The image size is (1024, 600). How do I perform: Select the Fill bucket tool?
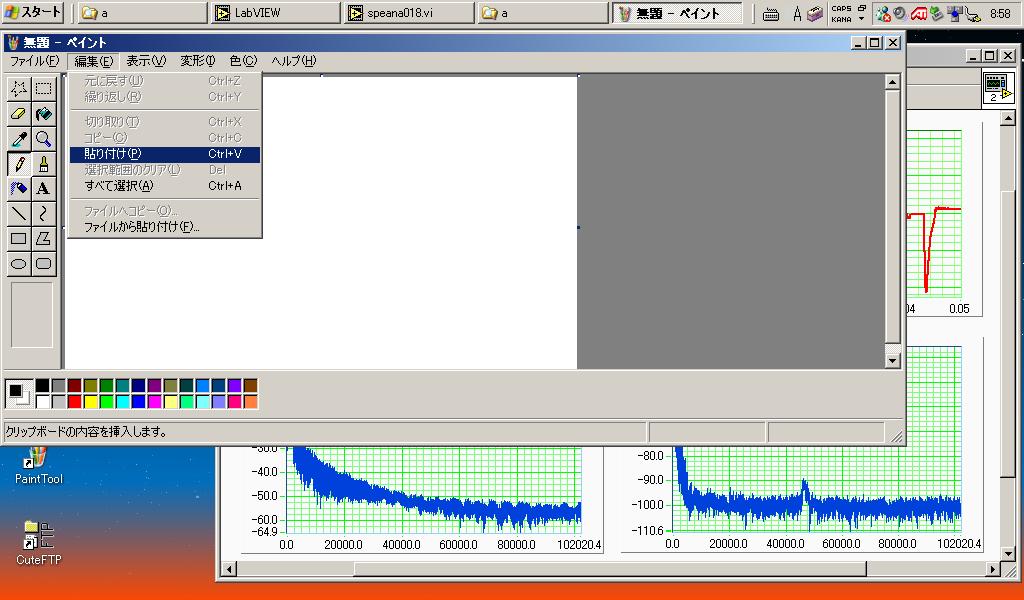pyautogui.click(x=43, y=114)
